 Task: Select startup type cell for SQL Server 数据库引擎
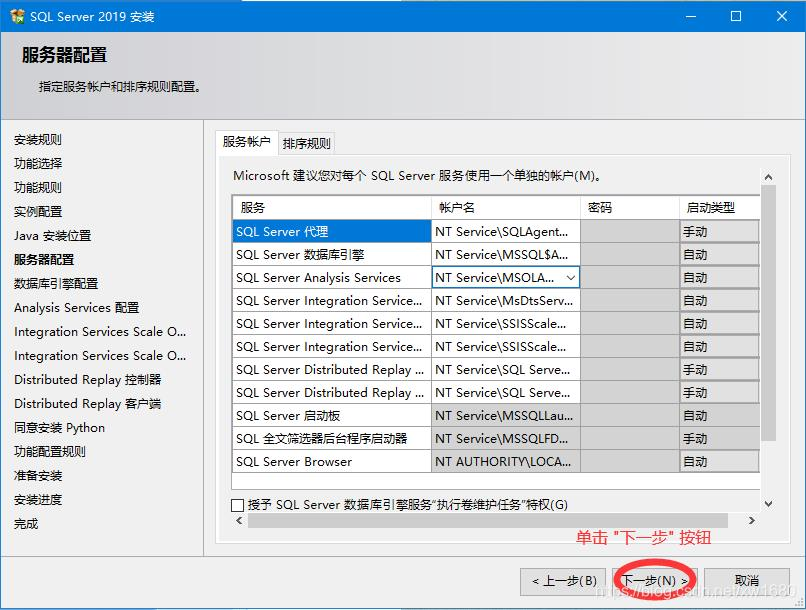(718, 255)
